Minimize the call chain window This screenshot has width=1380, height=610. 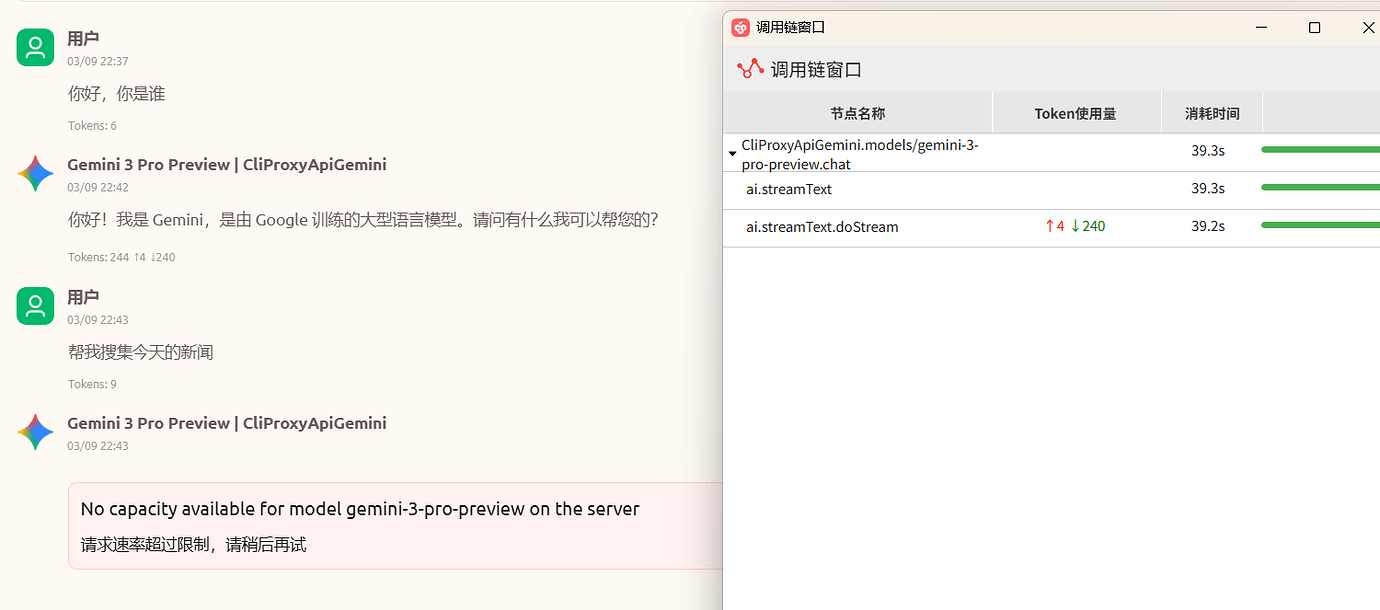[x=1264, y=28]
